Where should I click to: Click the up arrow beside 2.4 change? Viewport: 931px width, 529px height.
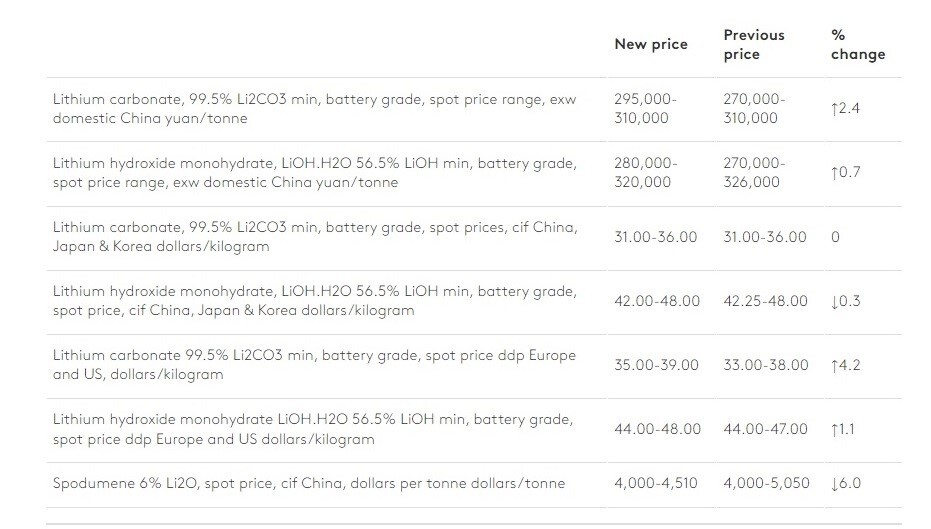pyautogui.click(x=834, y=109)
